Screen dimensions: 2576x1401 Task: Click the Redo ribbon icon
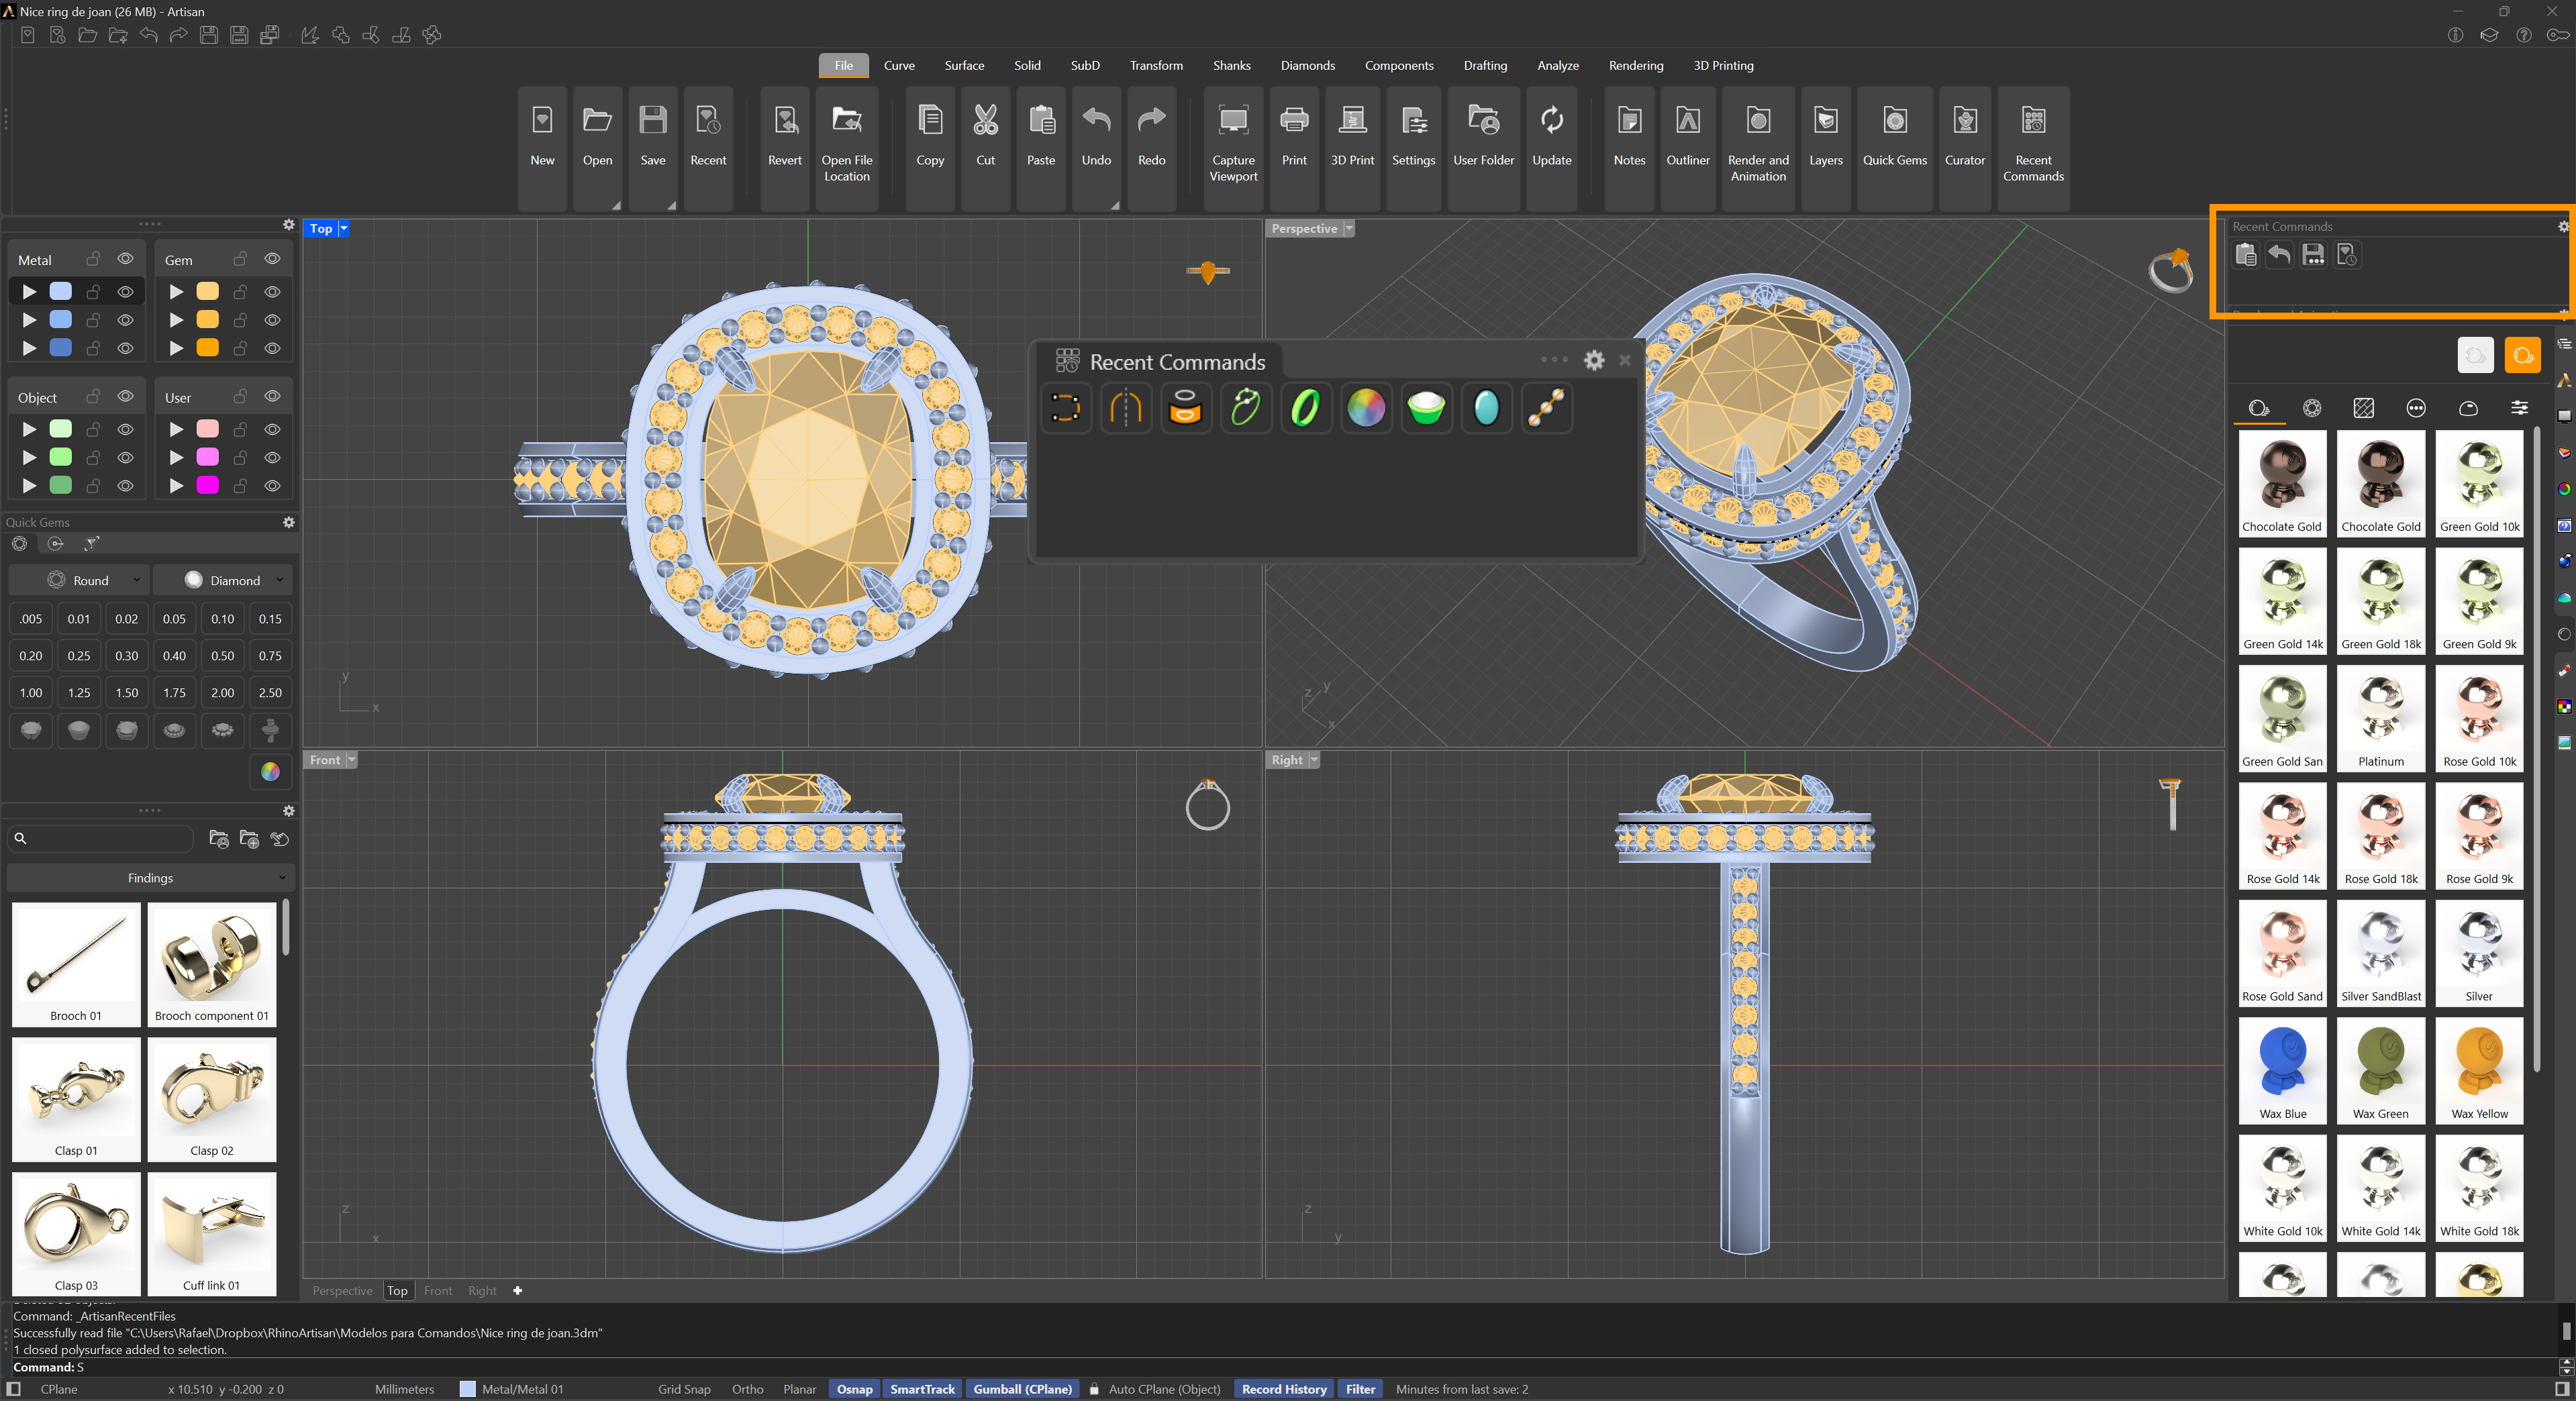point(1152,121)
